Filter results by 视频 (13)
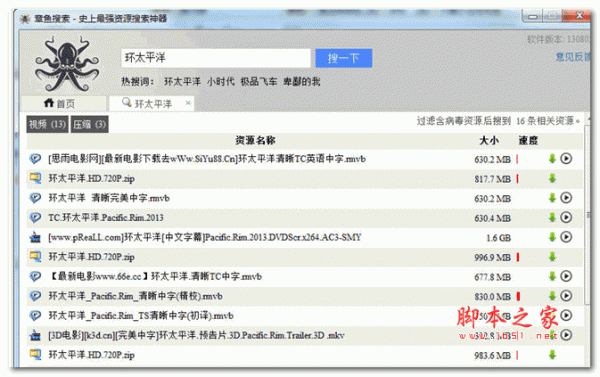The width and height of the screenshot is (600, 377). 47,124
